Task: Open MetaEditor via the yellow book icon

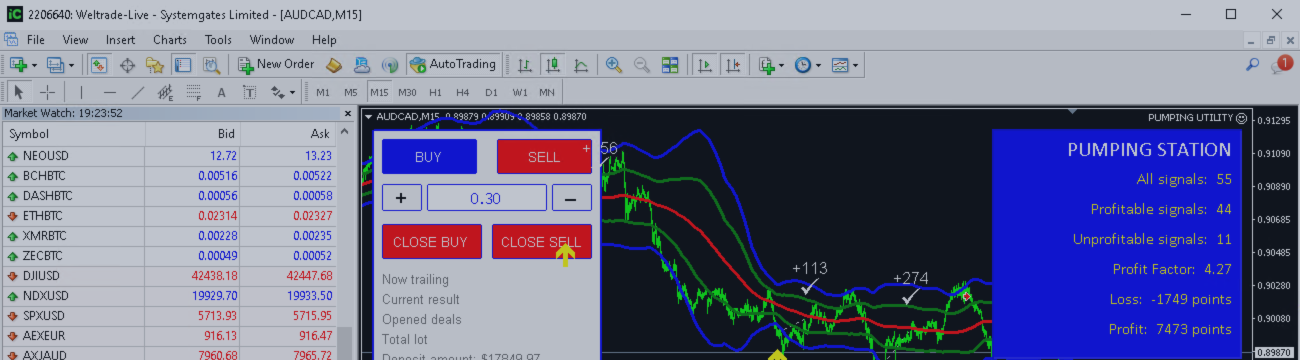Action: pyautogui.click(x=335, y=64)
